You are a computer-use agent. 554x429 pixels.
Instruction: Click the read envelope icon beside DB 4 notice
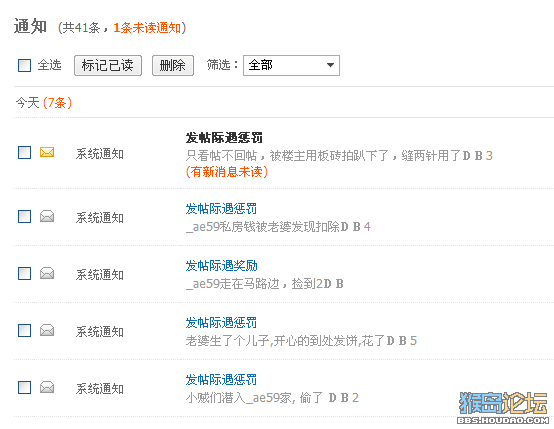point(47,216)
